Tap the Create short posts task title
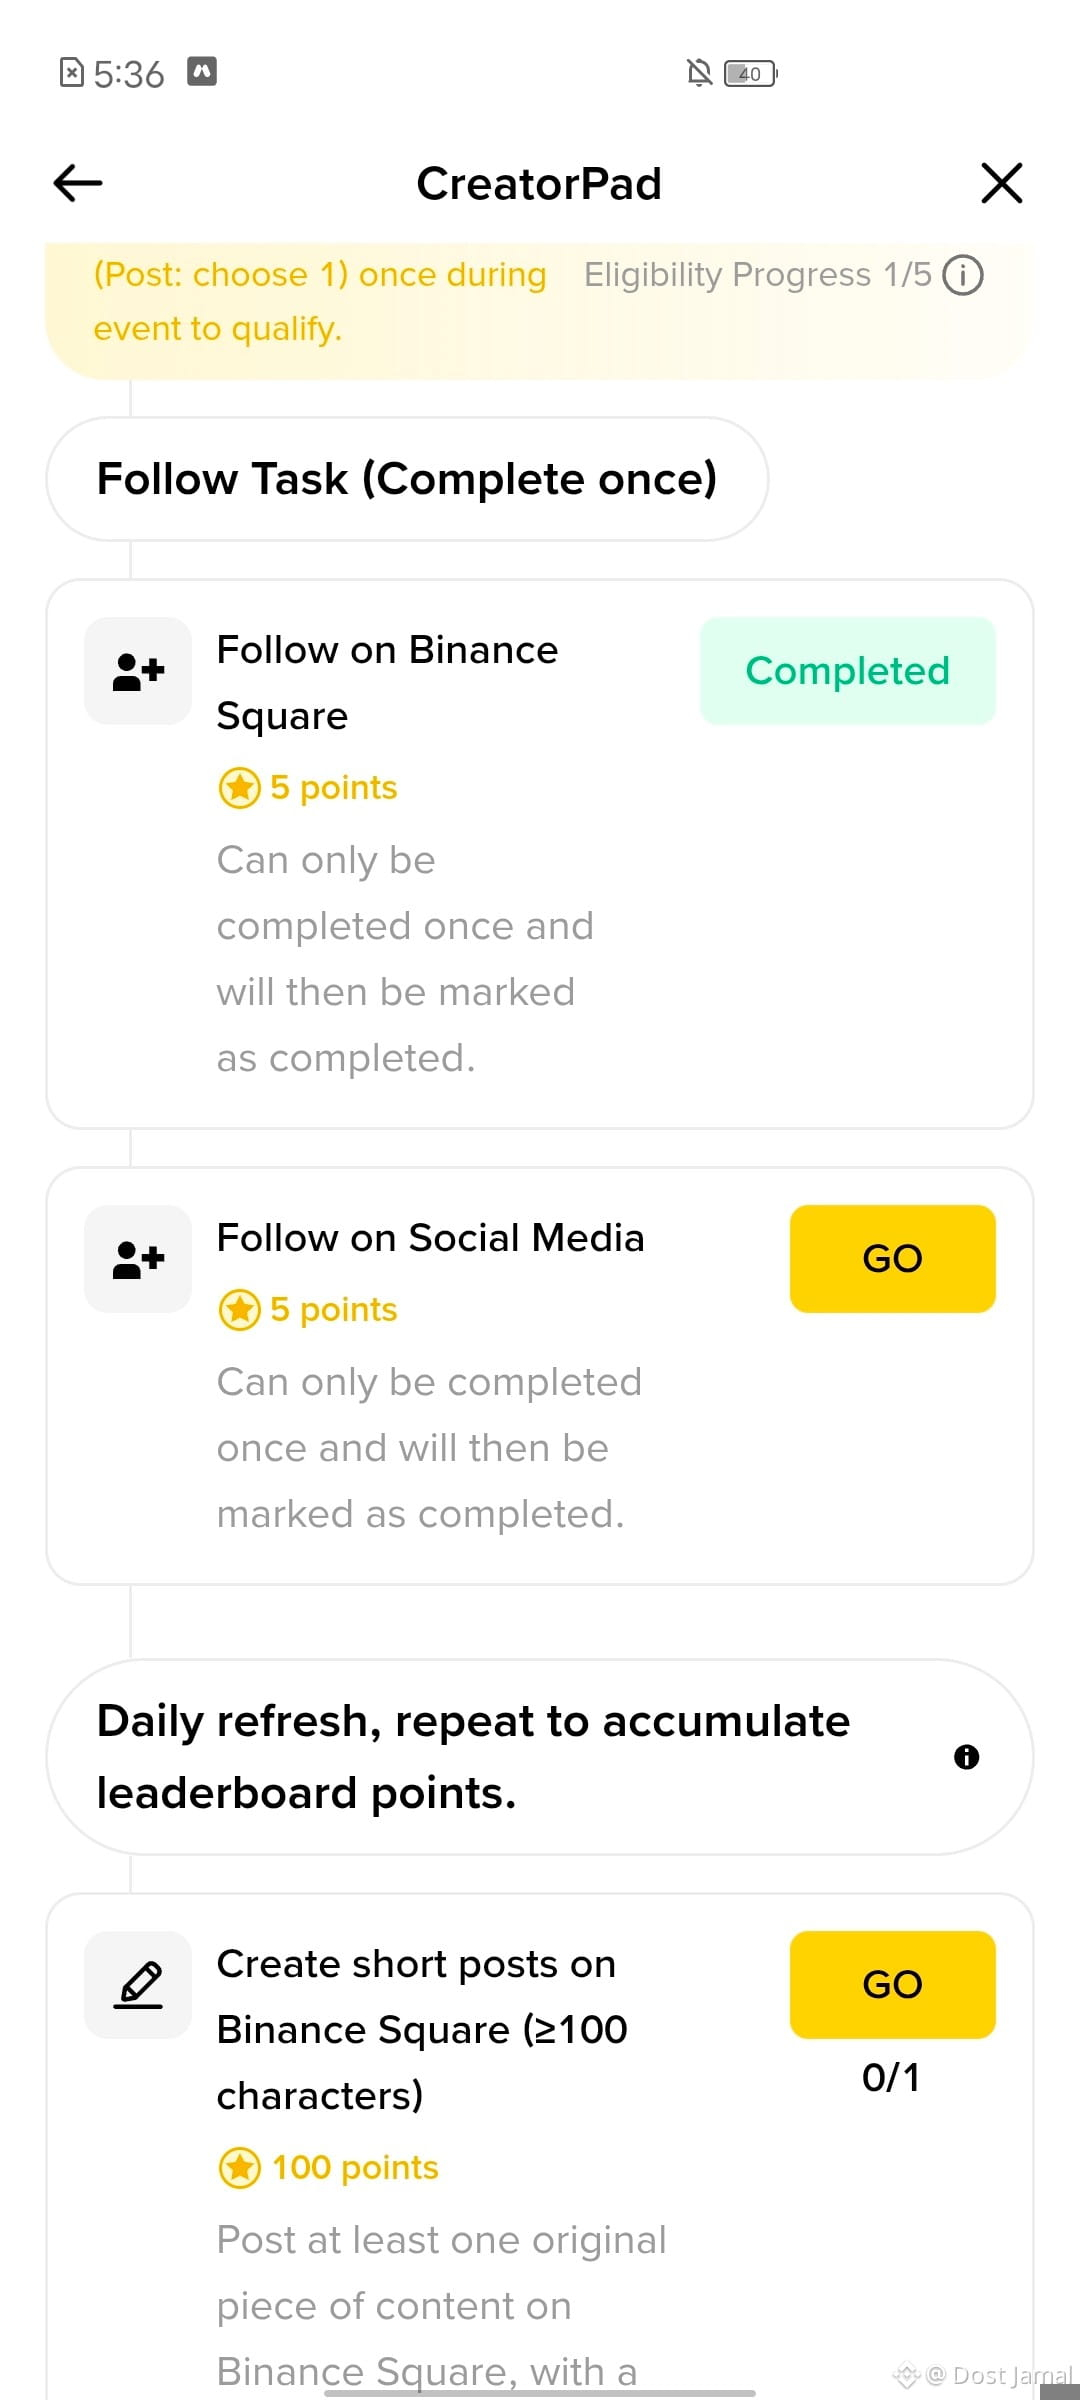Screen dimensions: 1080x2400 point(422,2030)
